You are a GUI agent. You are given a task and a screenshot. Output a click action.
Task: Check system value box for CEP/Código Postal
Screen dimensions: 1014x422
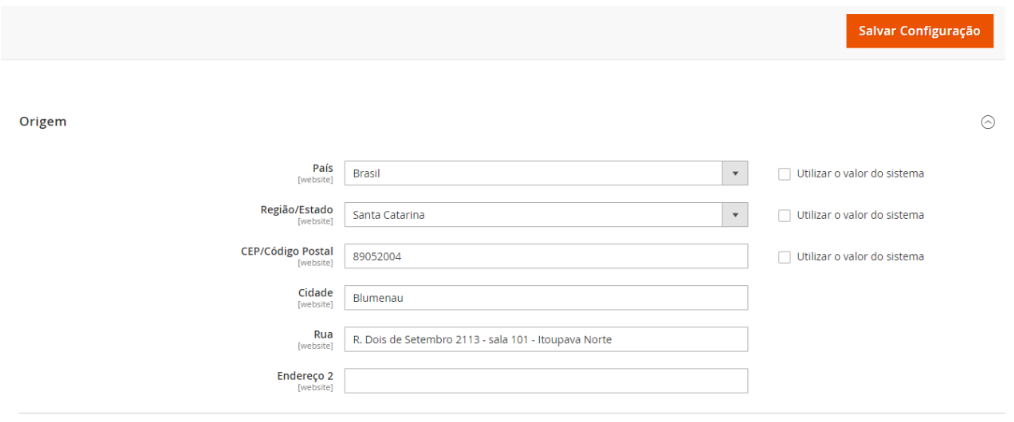(x=784, y=257)
